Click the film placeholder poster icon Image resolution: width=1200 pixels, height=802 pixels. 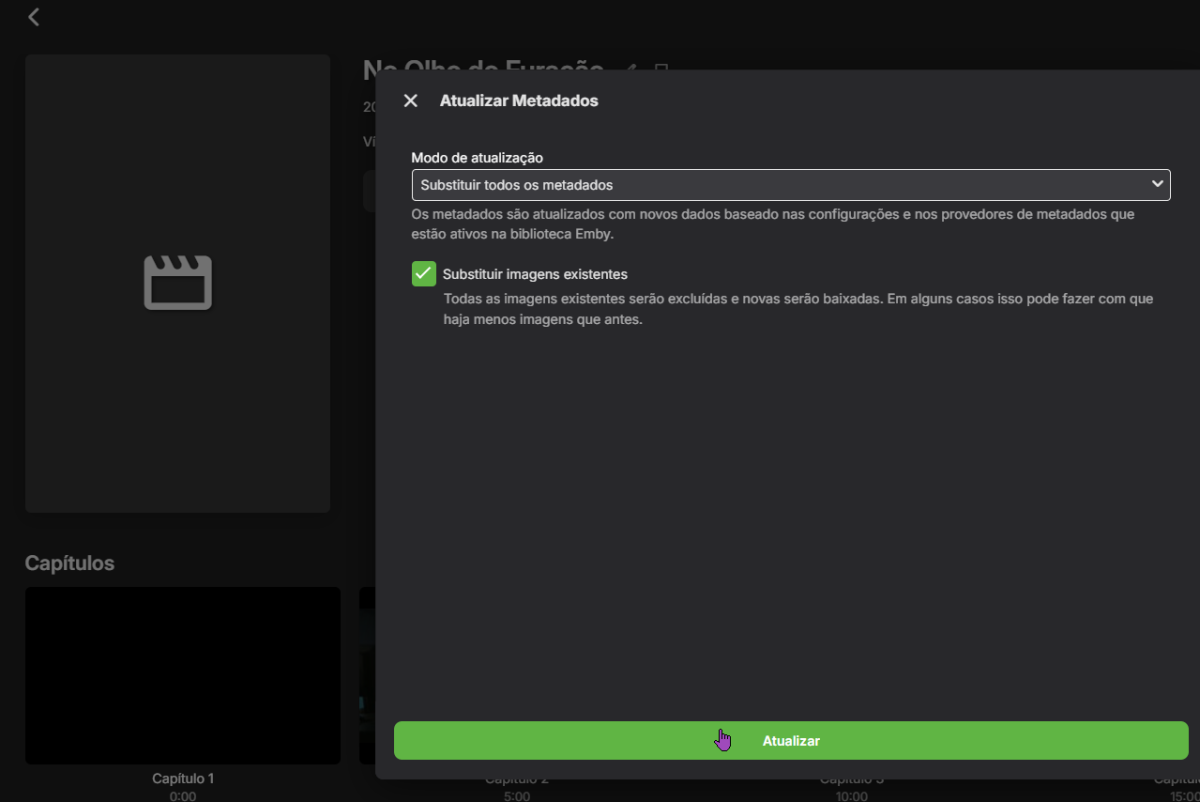point(177,283)
